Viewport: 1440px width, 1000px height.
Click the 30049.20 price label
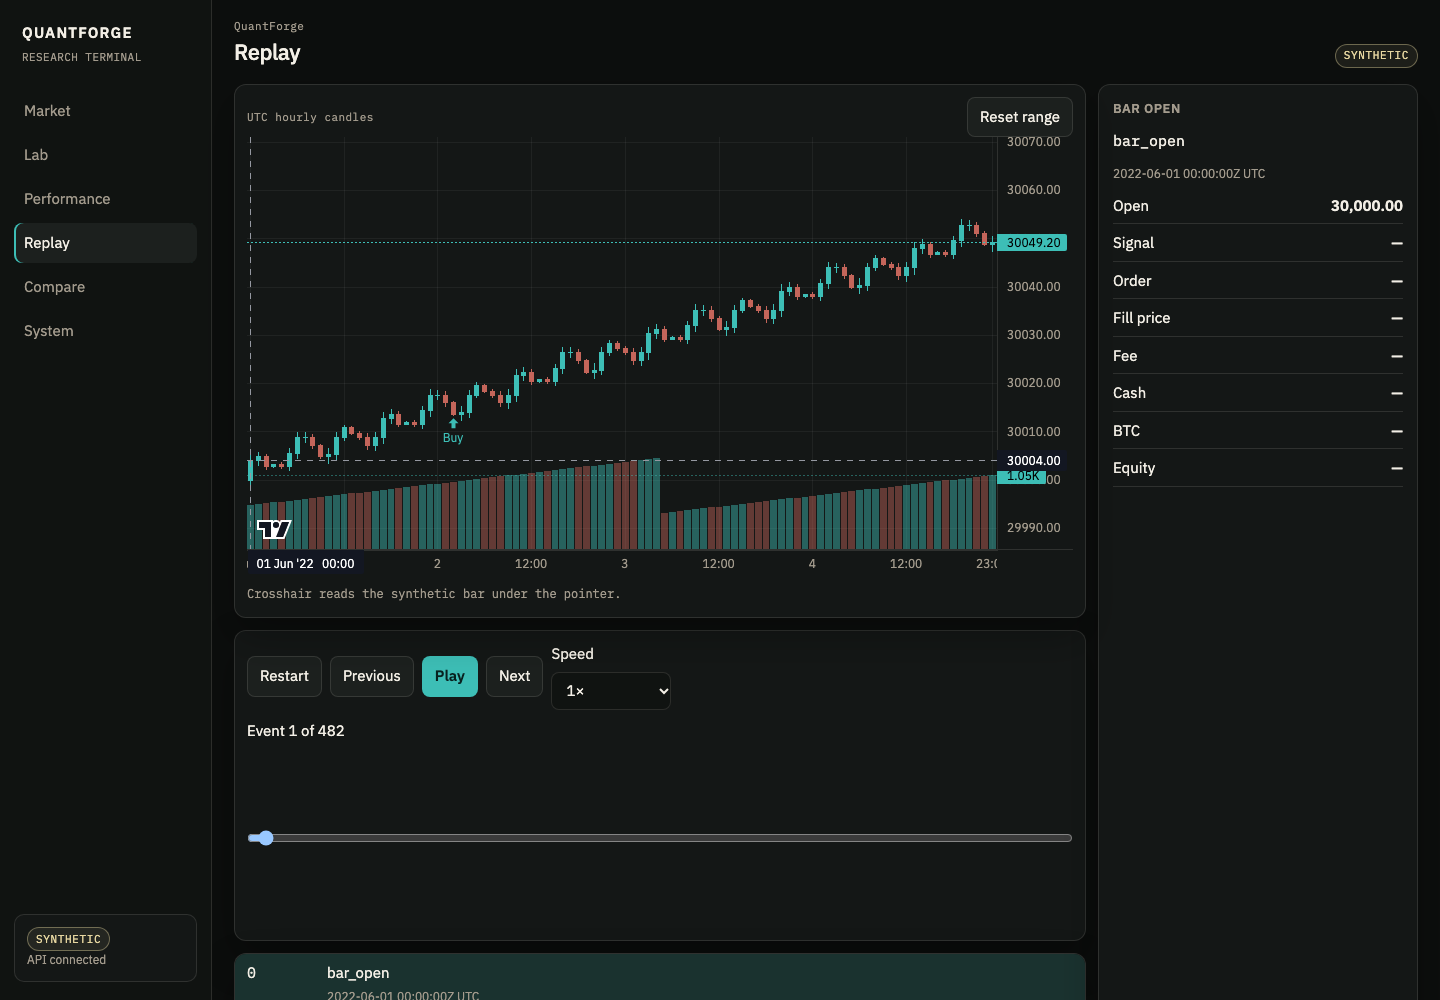1032,243
